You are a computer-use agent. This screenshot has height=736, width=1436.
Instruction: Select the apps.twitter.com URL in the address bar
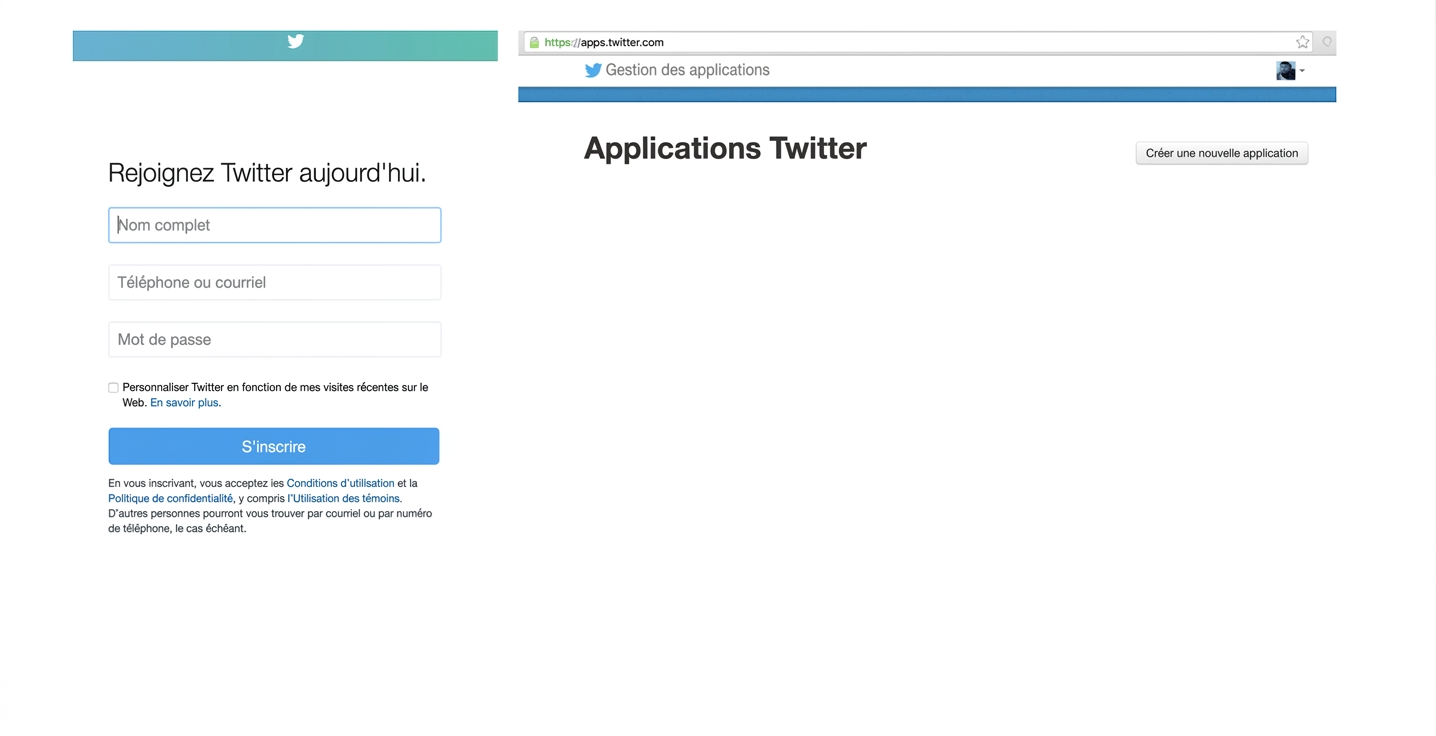[604, 42]
